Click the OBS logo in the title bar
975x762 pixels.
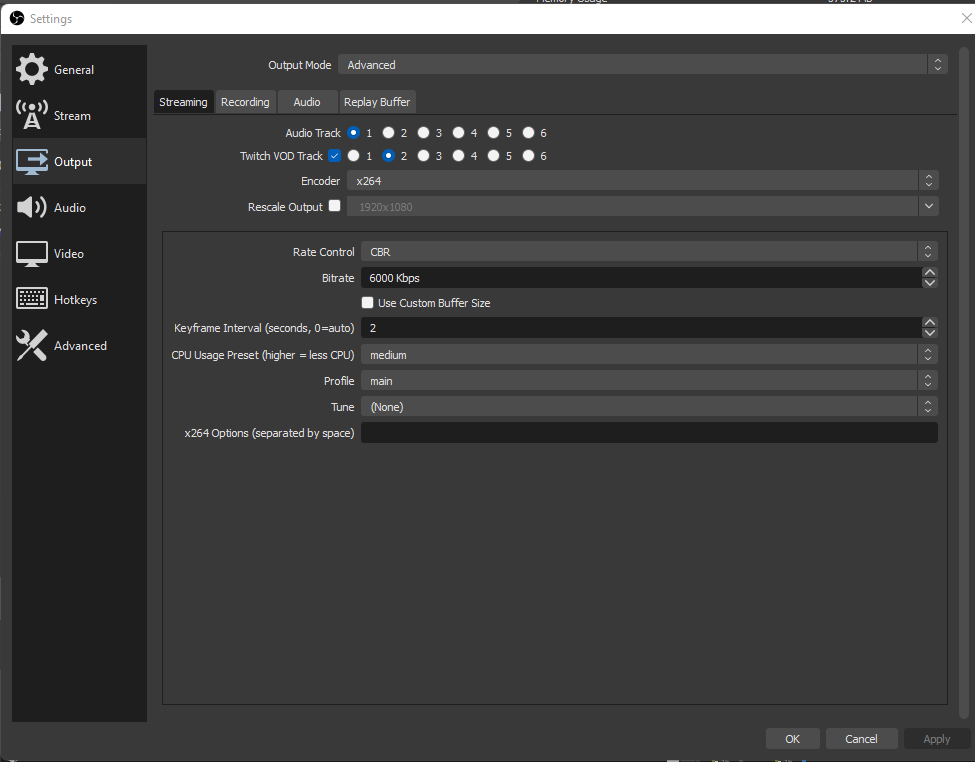coord(17,19)
